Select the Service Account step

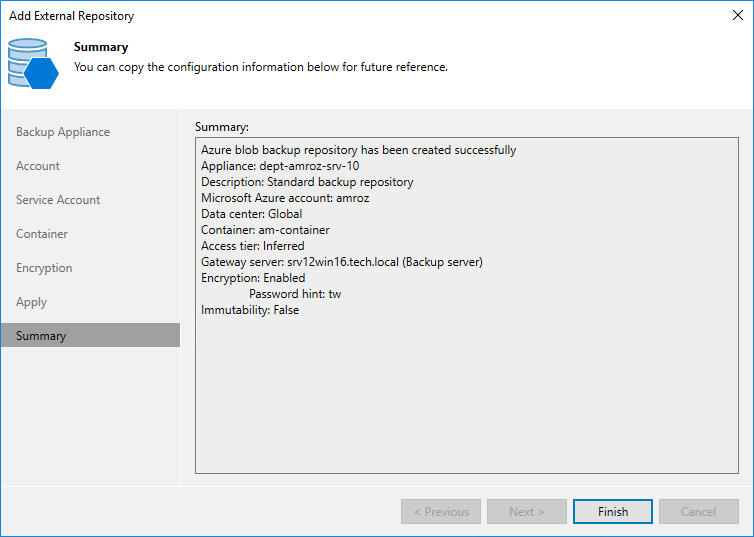pyautogui.click(x=58, y=200)
